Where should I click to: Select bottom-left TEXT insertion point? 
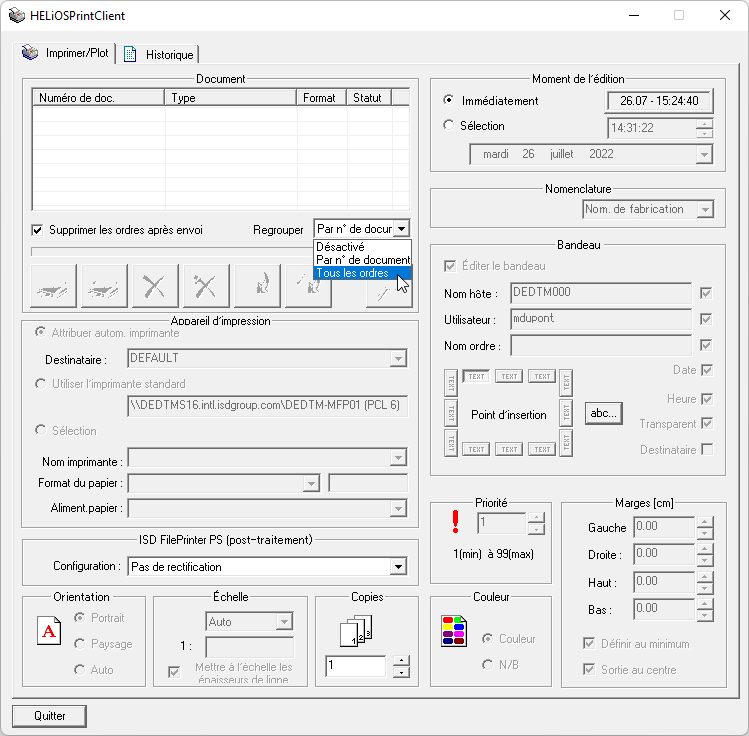[476, 449]
